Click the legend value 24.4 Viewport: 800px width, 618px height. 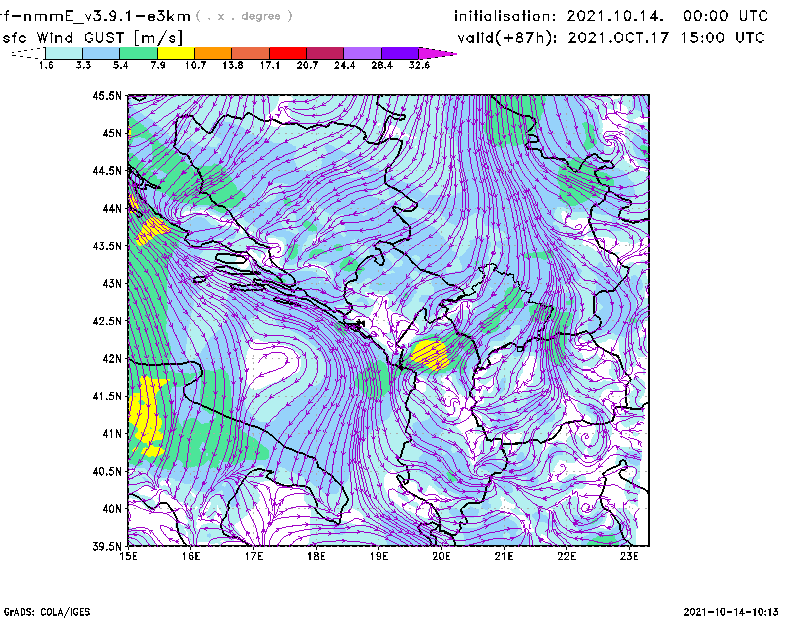344,65
